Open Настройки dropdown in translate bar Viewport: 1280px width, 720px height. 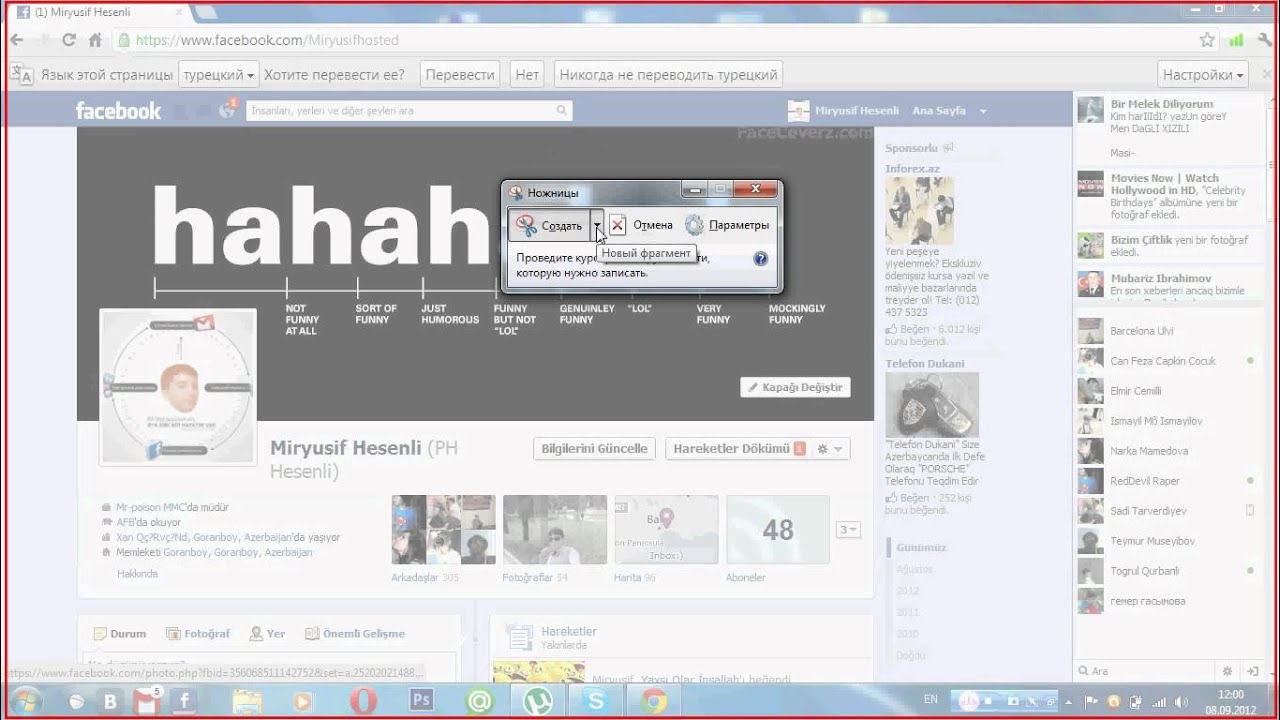[1203, 75]
